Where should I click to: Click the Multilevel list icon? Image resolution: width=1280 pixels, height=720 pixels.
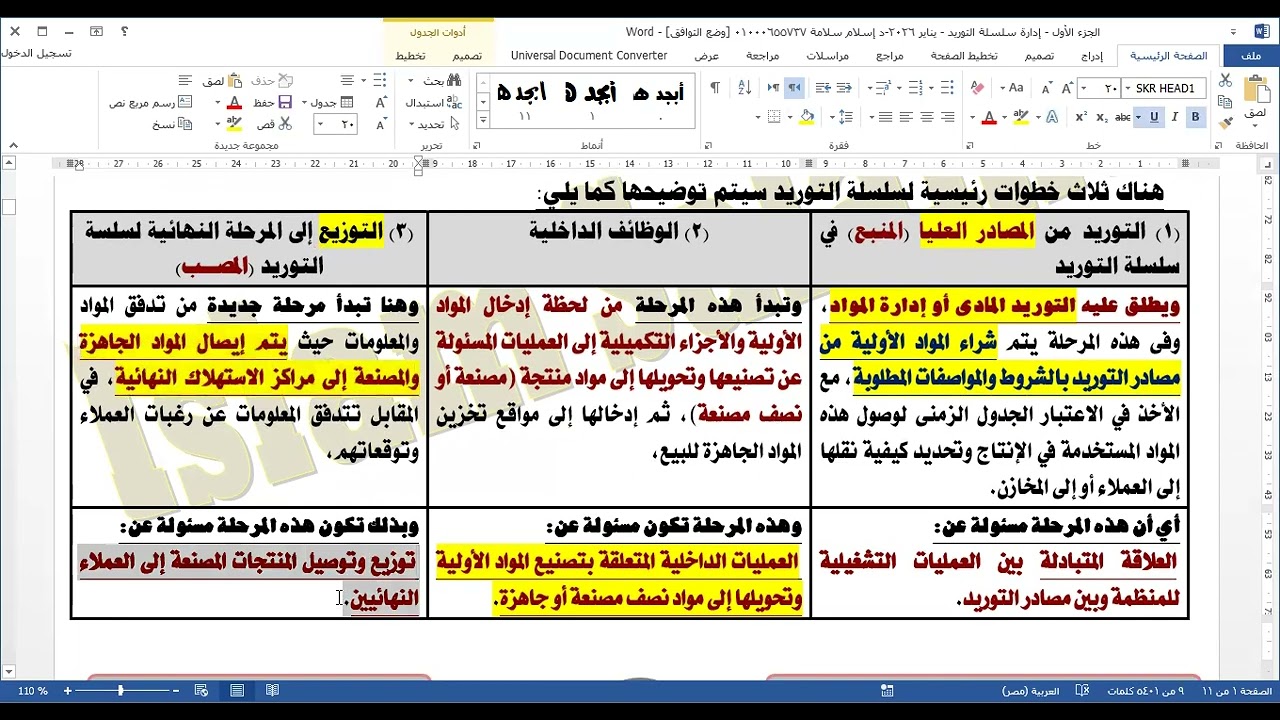[x=882, y=88]
